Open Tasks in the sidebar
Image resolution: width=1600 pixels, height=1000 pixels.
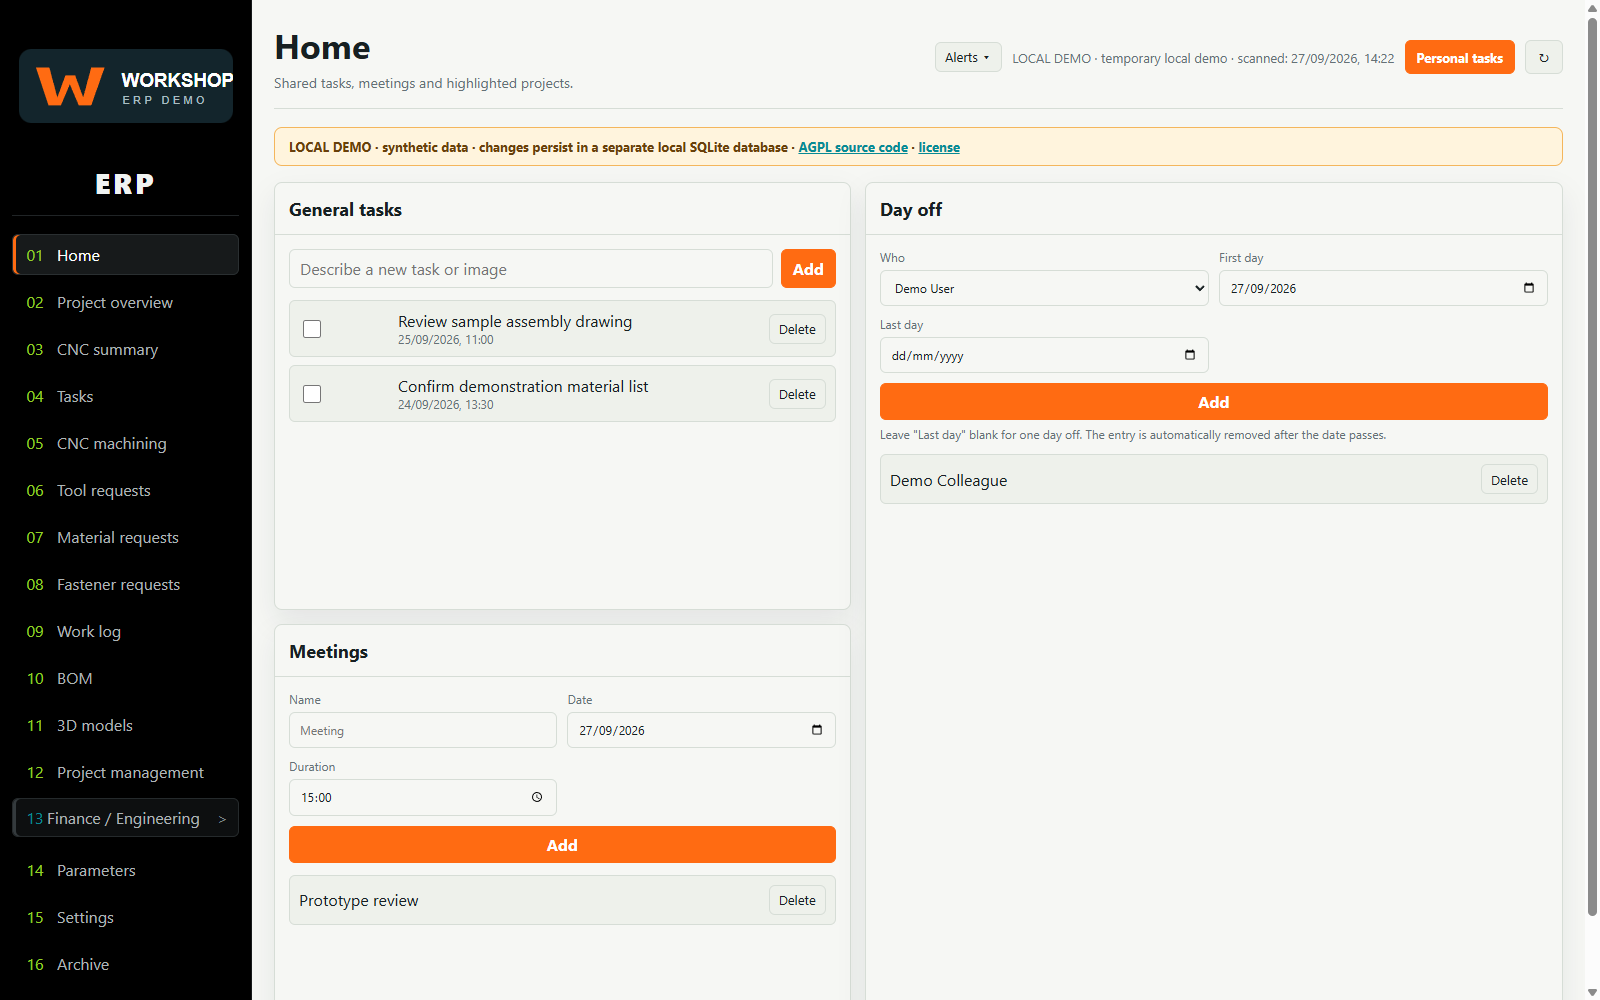click(126, 396)
